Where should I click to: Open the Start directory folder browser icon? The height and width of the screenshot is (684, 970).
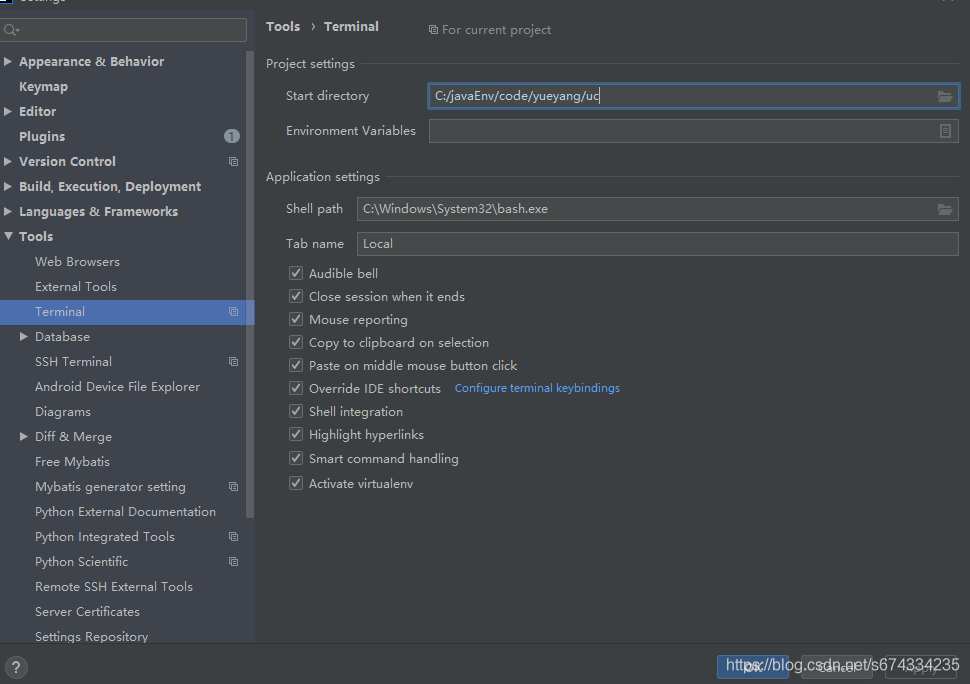(946, 95)
